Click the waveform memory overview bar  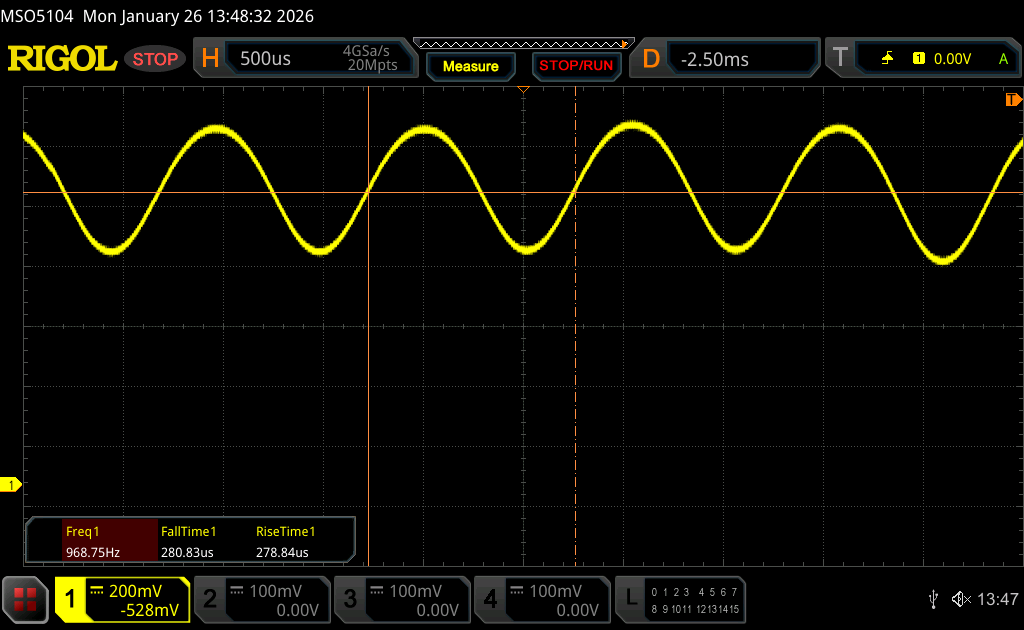tap(523, 43)
